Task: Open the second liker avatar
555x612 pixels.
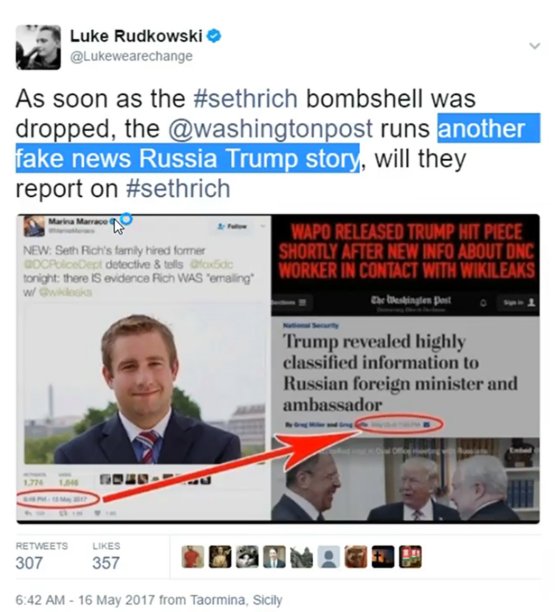Action: [220, 557]
